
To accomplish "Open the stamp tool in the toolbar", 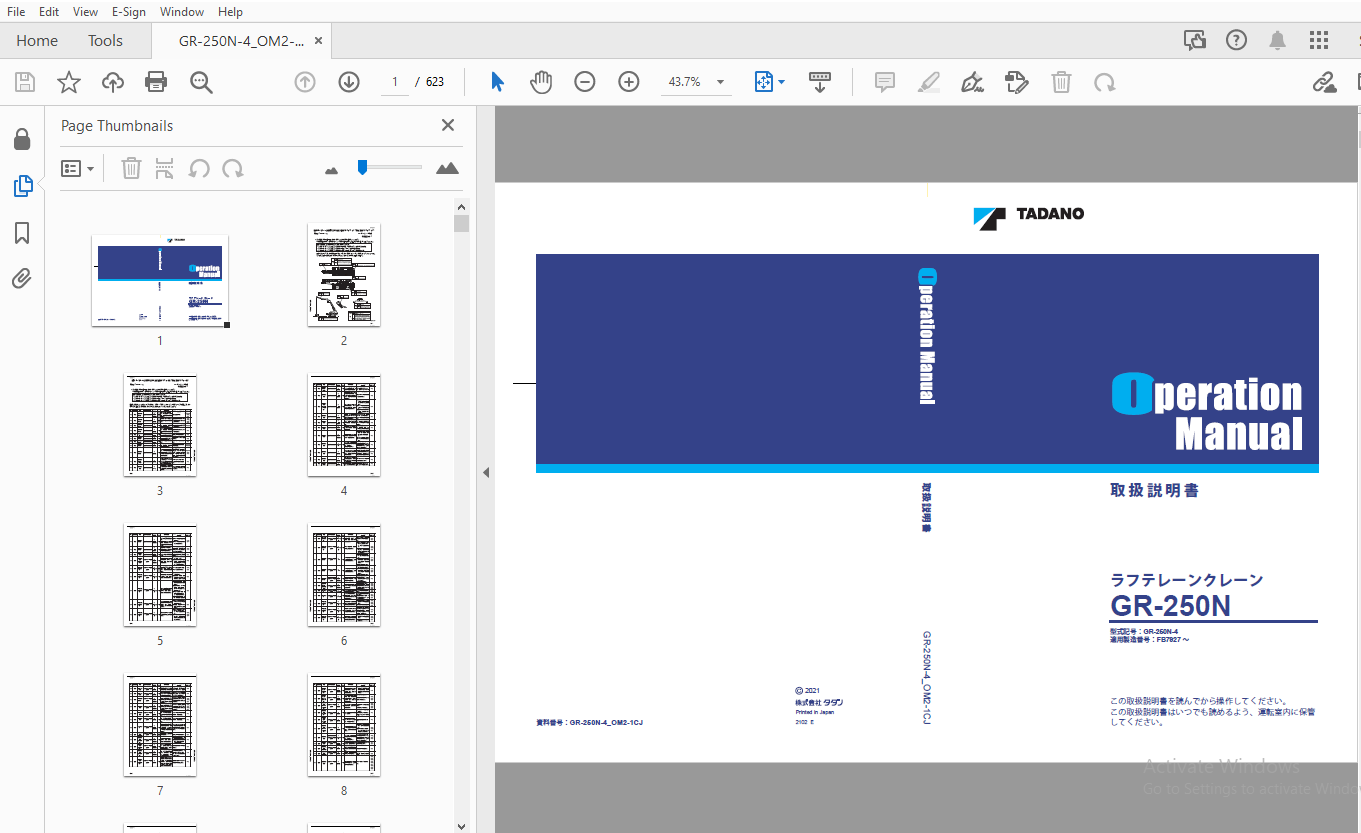I will point(1016,82).
